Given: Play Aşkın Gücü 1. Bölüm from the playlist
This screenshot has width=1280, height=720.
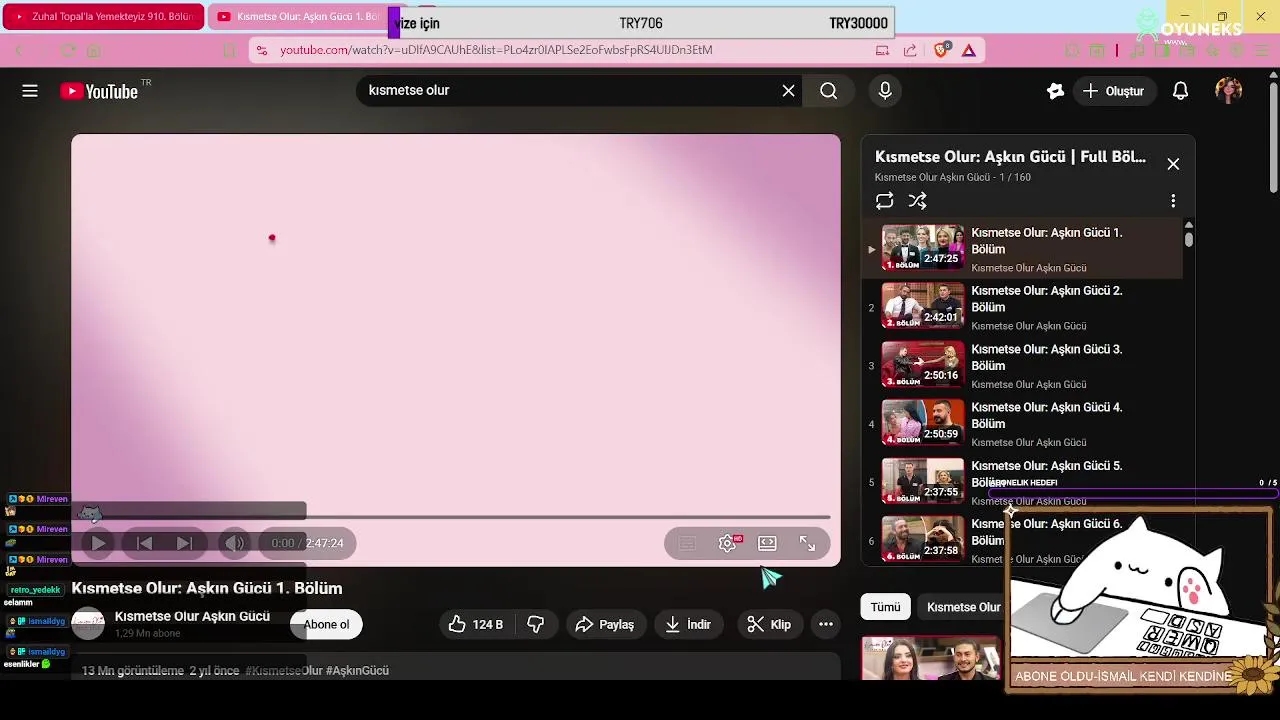Looking at the screenshot, I should (1022, 249).
